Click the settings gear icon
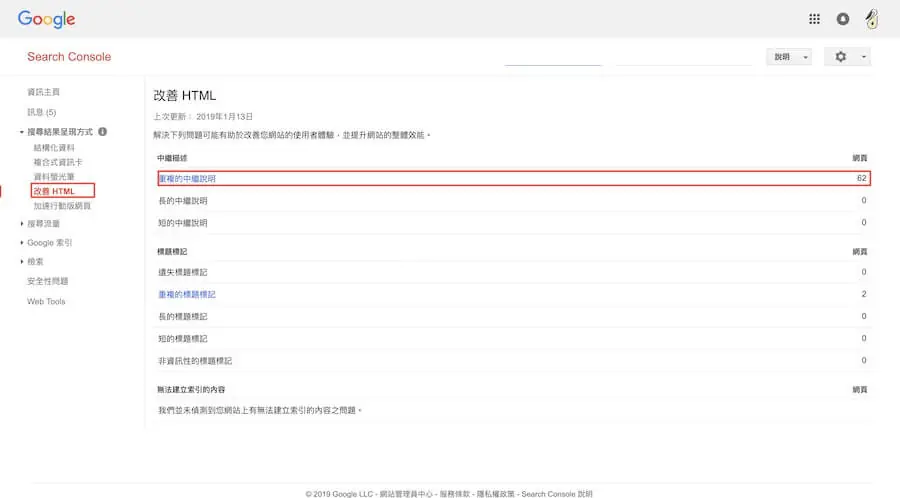The image size is (900, 498). pyautogui.click(x=840, y=56)
